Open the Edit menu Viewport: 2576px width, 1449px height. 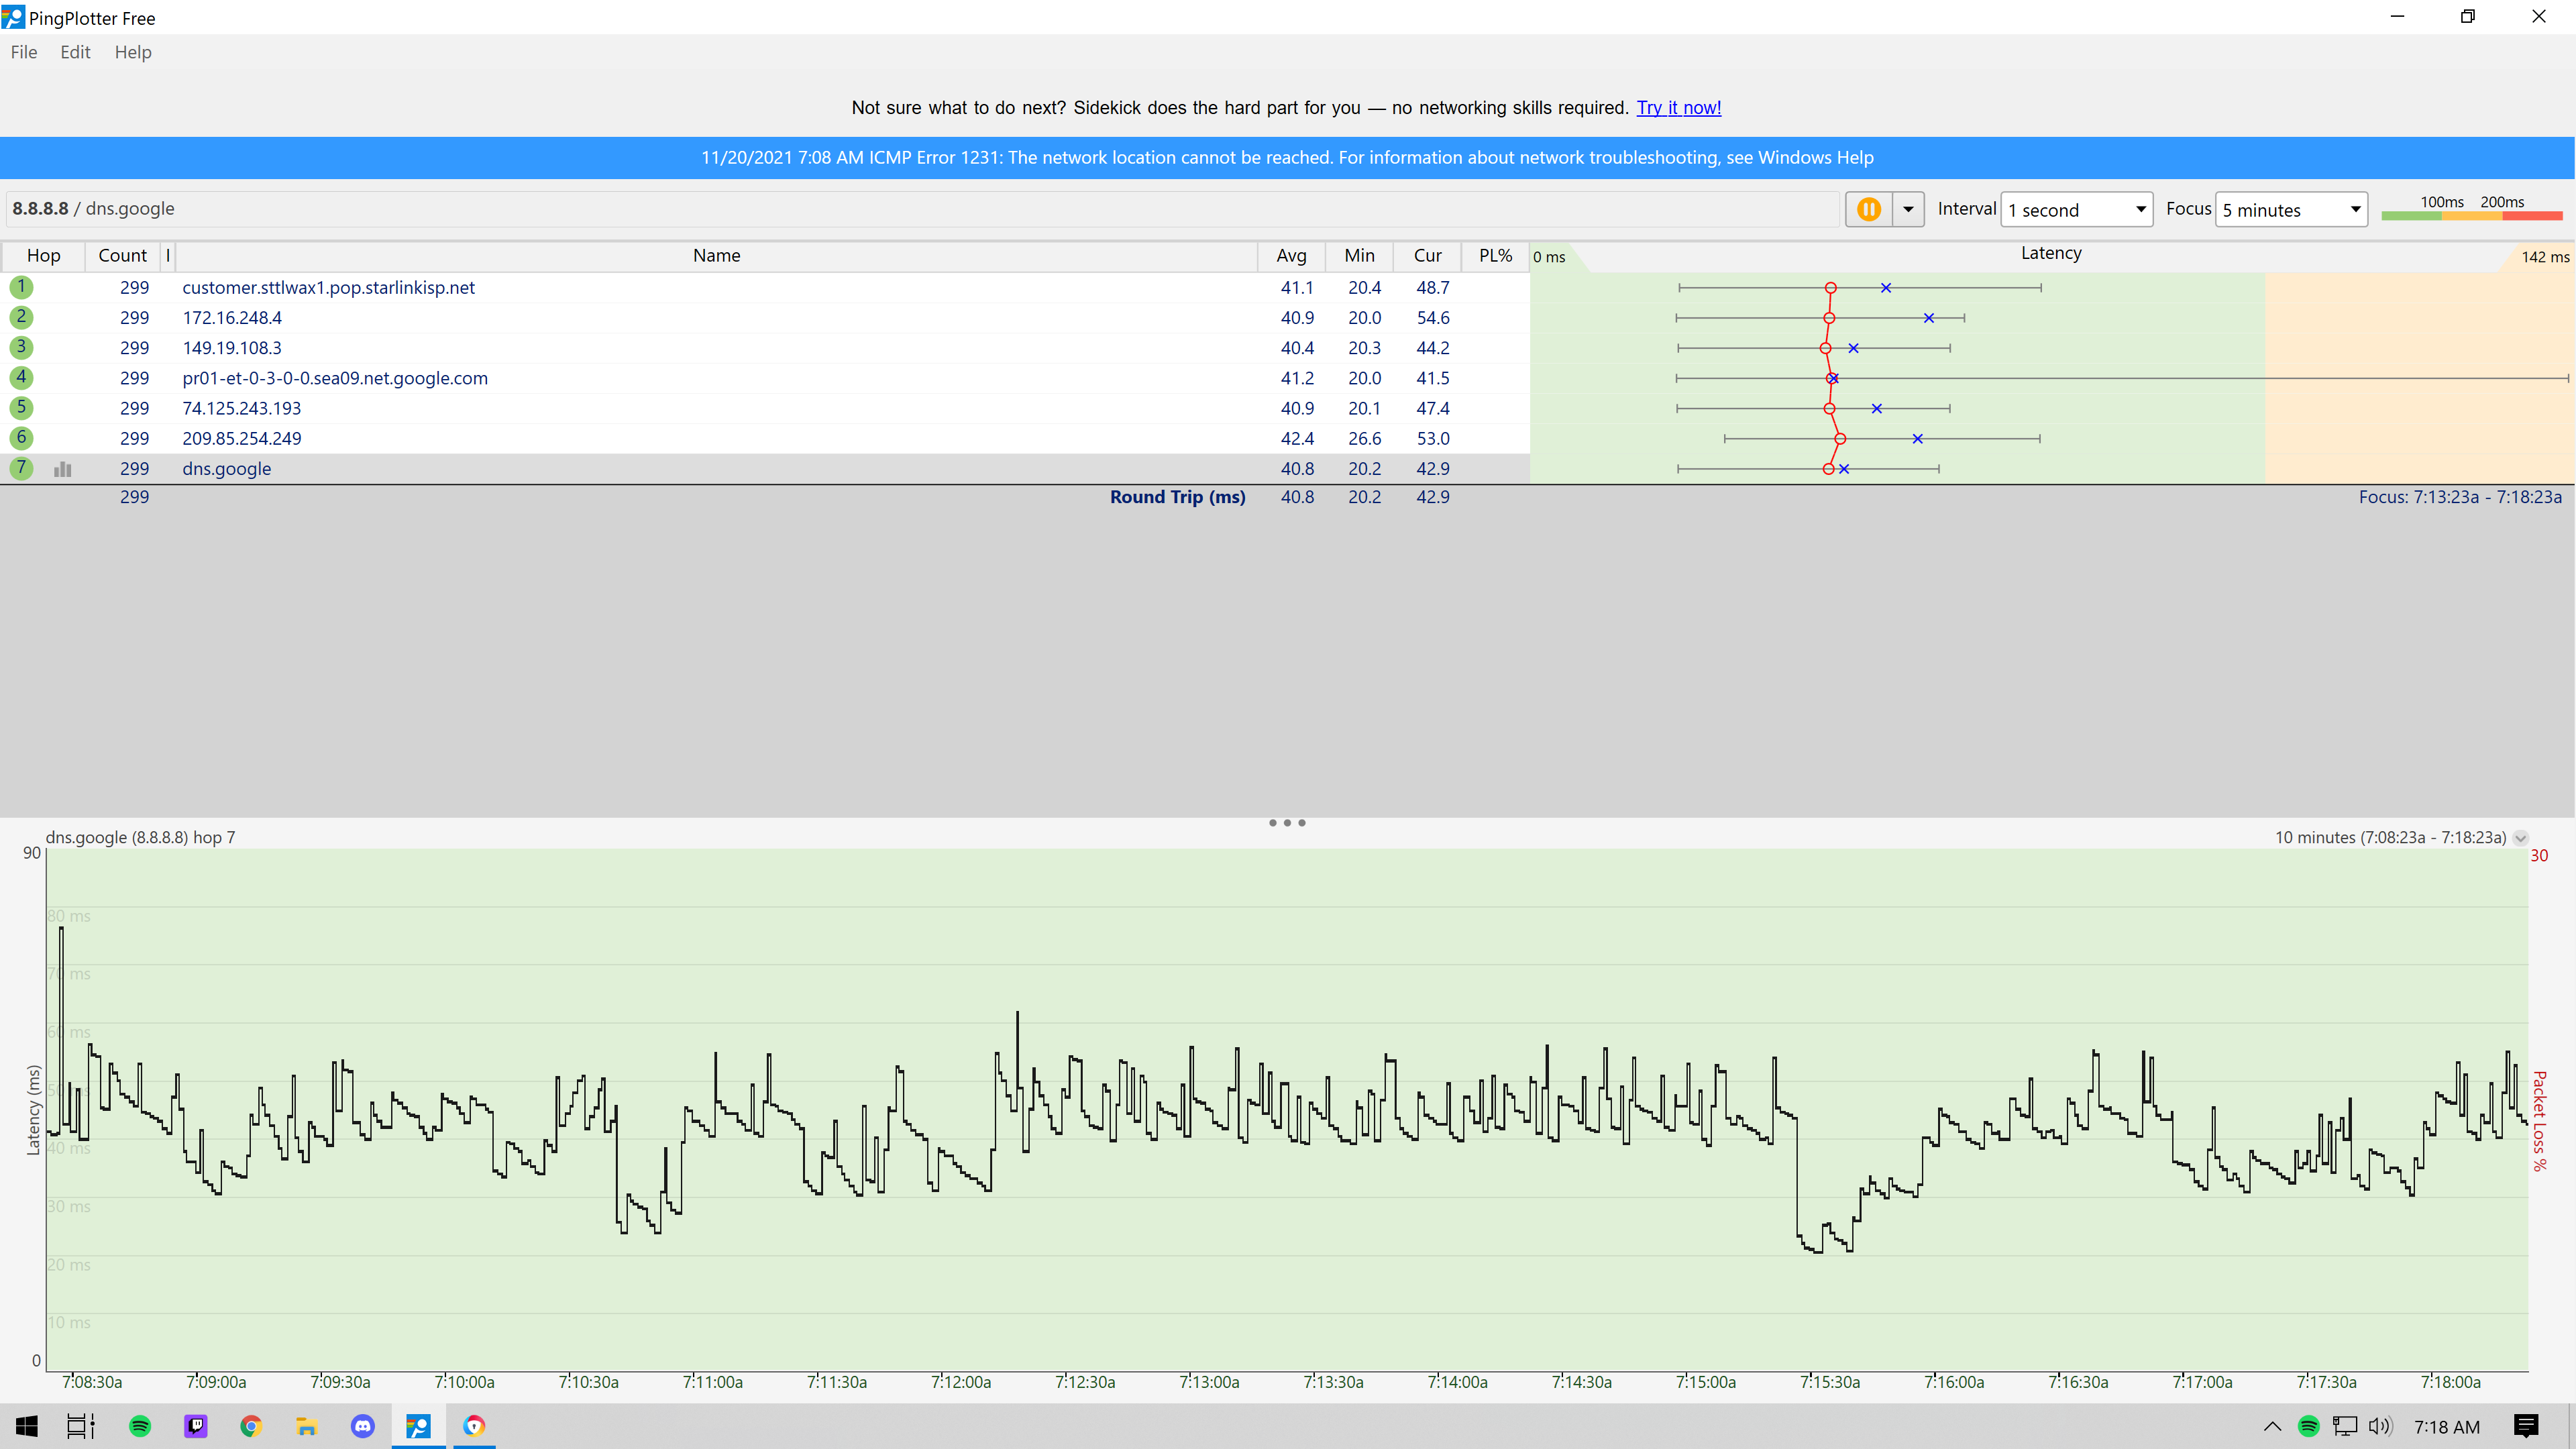click(x=74, y=52)
